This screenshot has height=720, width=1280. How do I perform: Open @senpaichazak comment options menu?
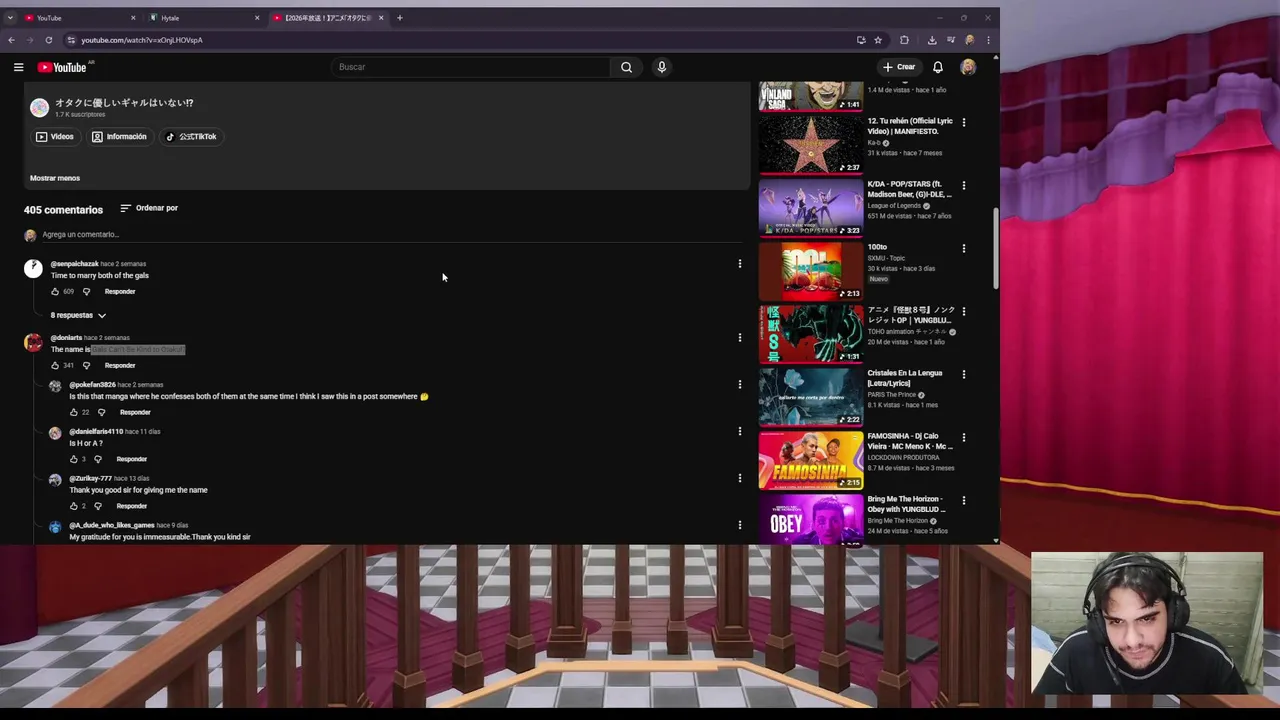coord(740,264)
